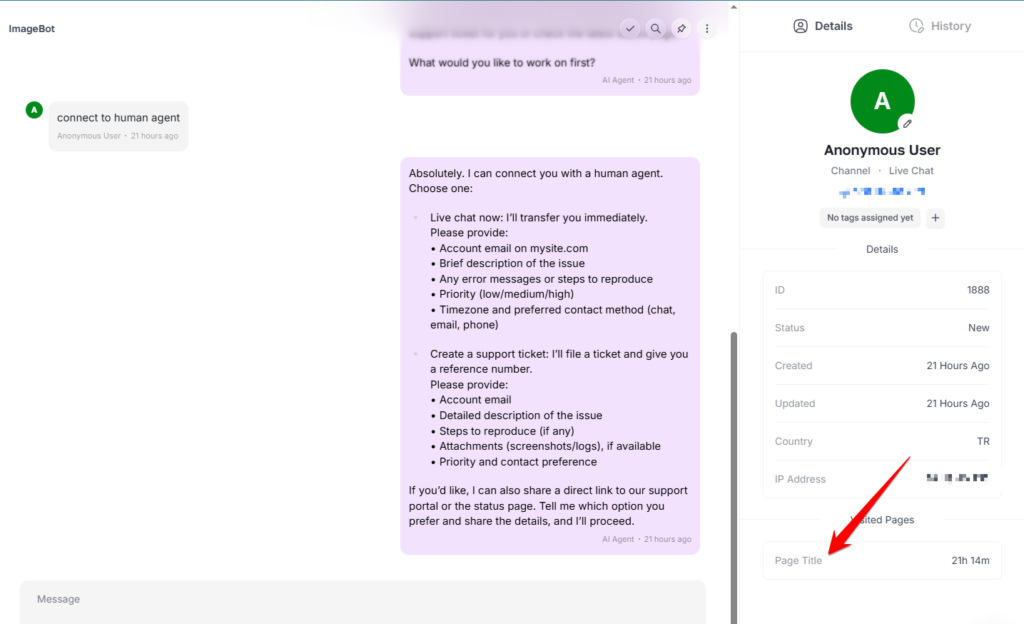Viewport: 1024px width, 624px height.
Task: Mark conversation resolved with checkmark icon
Action: 630,29
